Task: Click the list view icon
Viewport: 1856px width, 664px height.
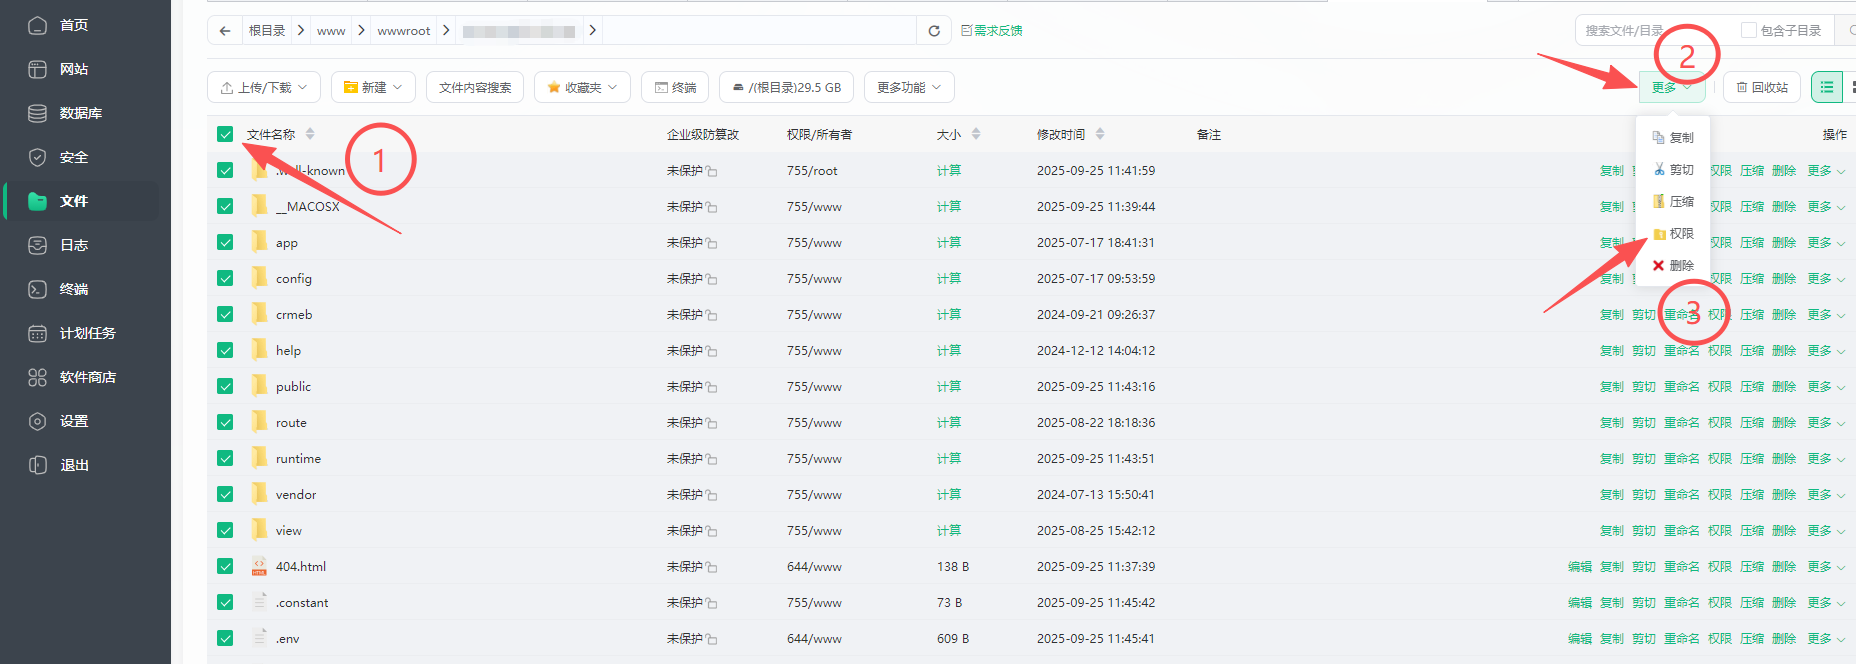Action: pyautogui.click(x=1827, y=87)
